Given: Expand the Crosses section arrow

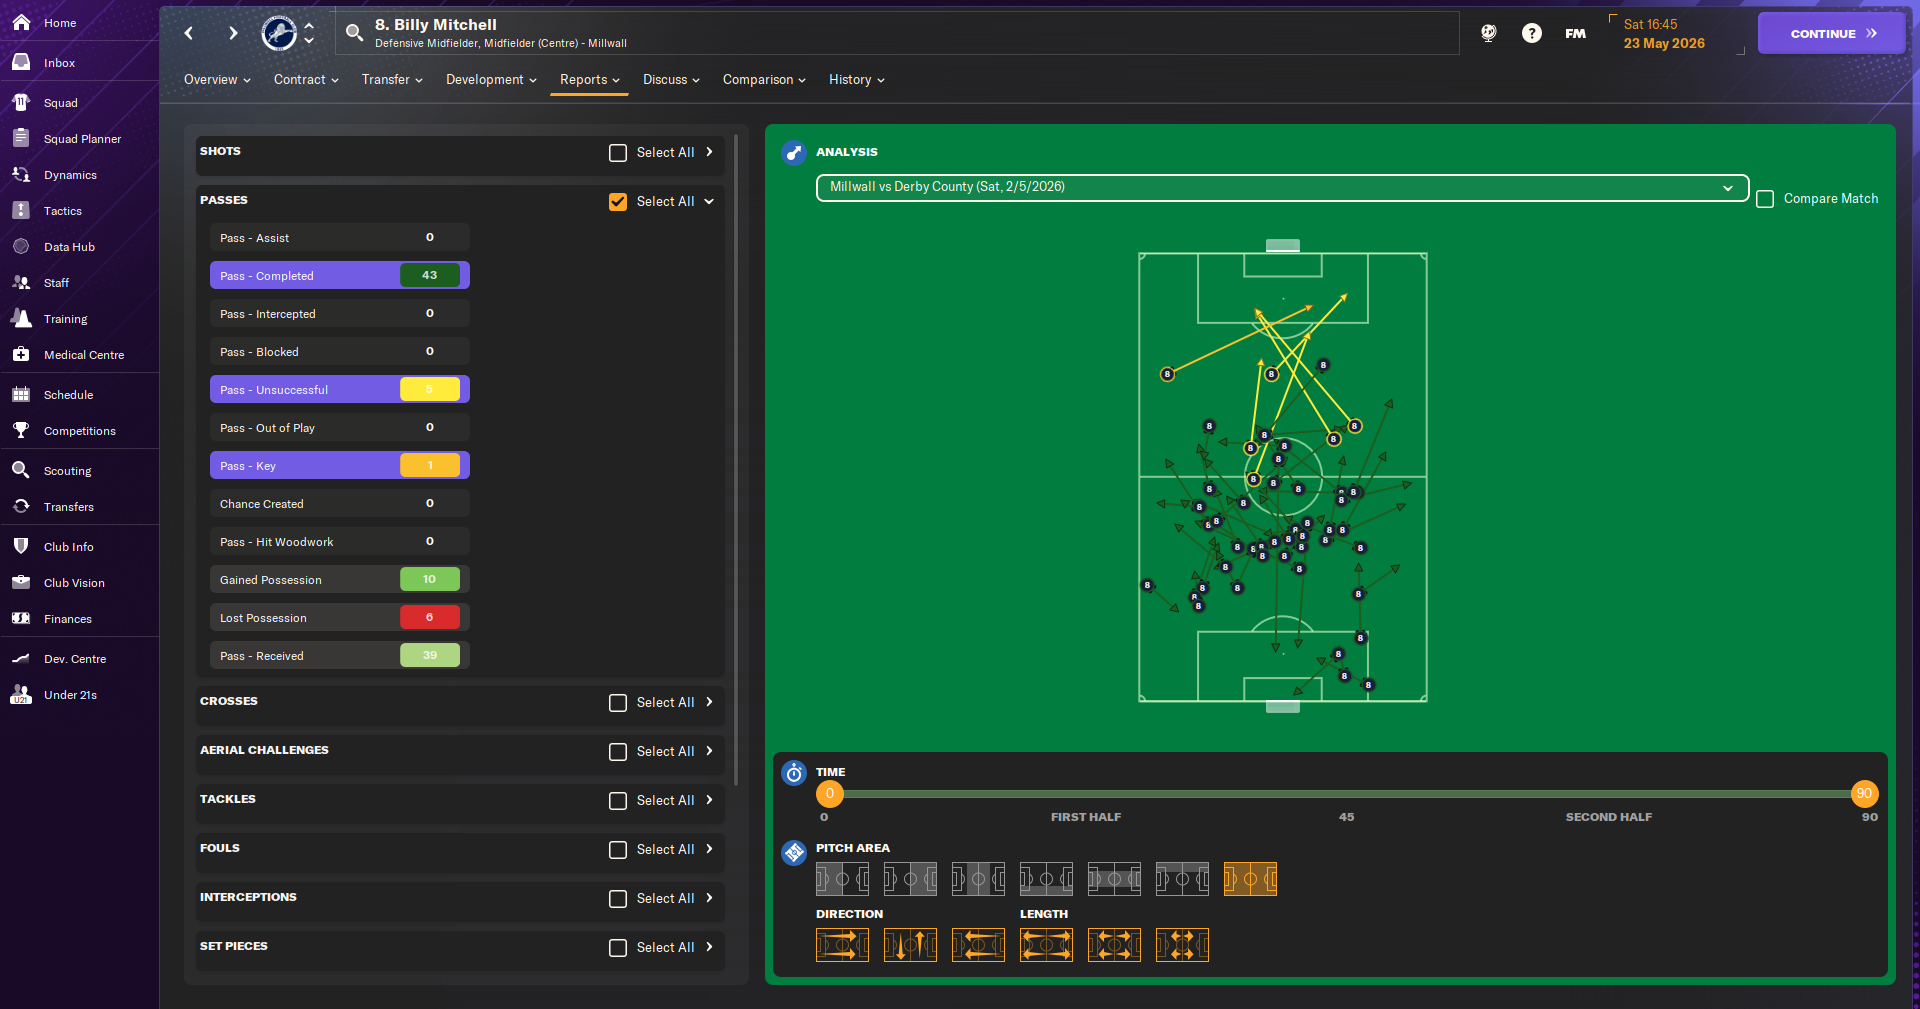Looking at the screenshot, I should pos(710,702).
